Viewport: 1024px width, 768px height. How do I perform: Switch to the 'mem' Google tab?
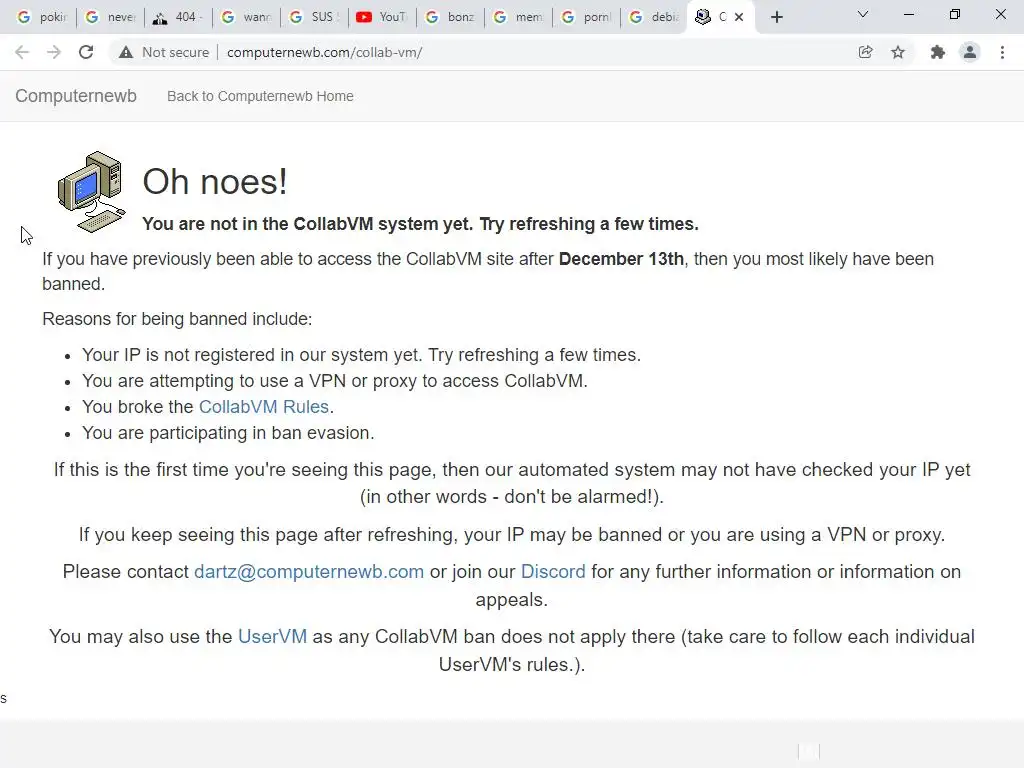click(x=519, y=17)
